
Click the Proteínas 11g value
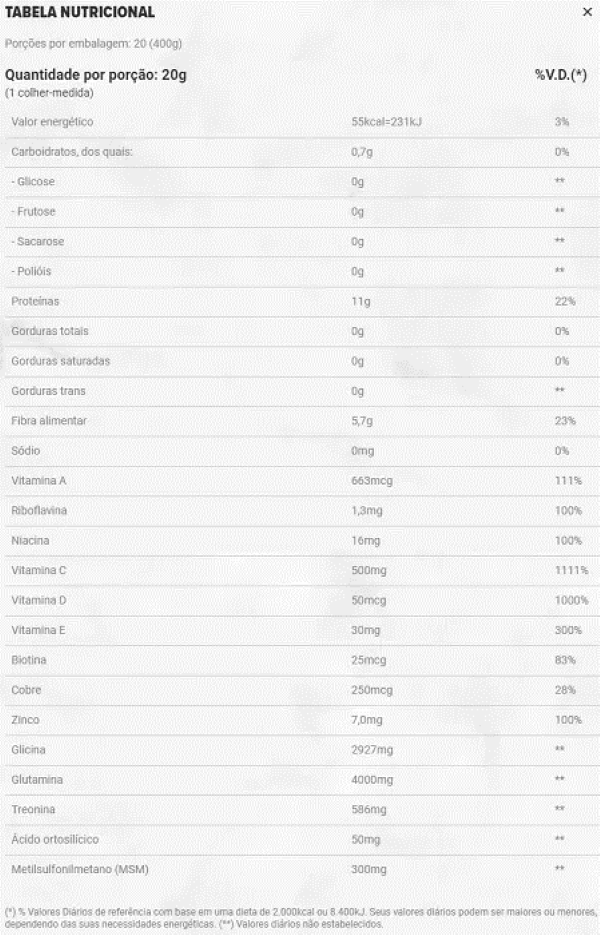[x=361, y=301]
